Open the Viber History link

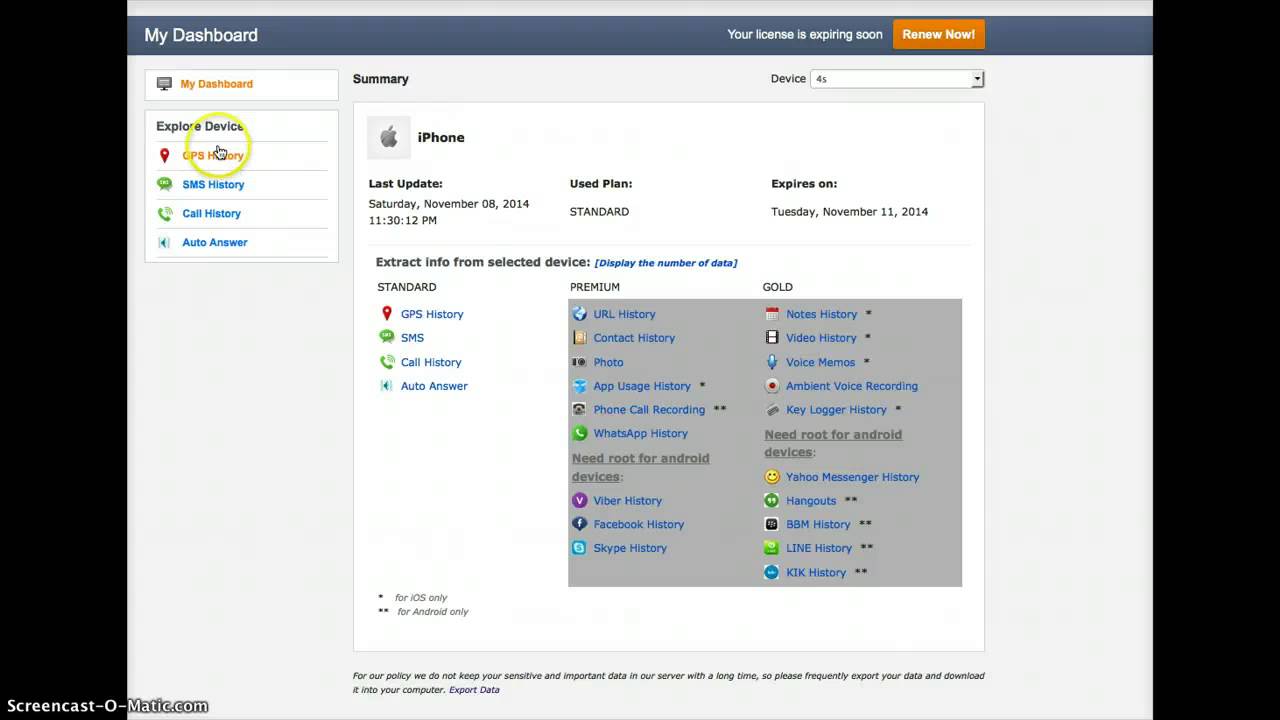[627, 501]
